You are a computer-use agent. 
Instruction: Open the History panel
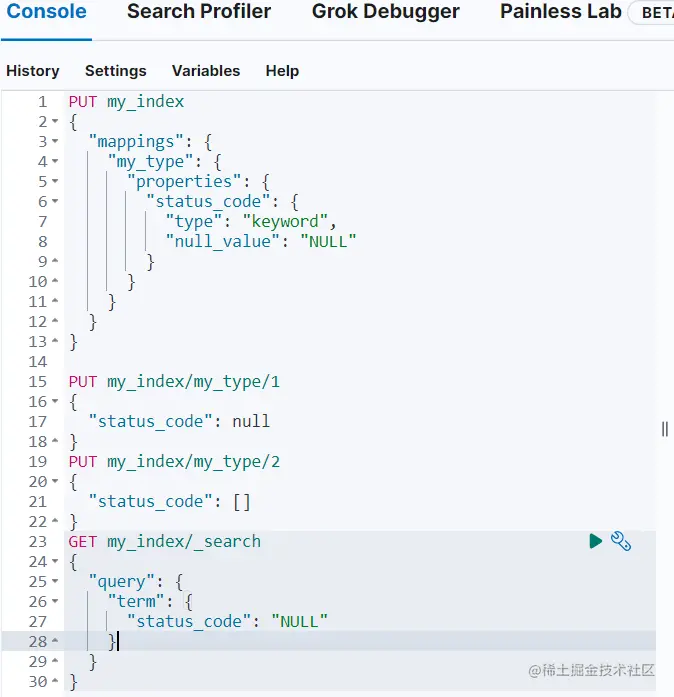(x=33, y=71)
